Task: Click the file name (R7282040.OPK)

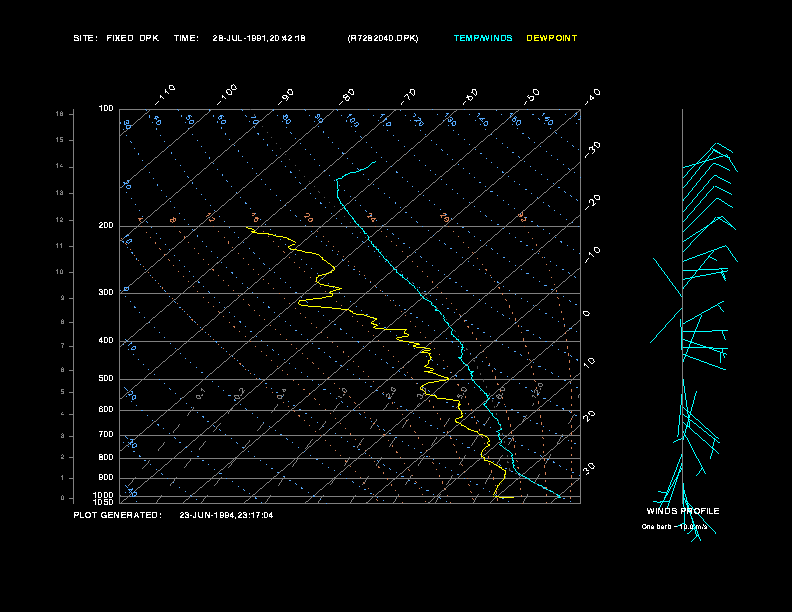Action: click(383, 38)
